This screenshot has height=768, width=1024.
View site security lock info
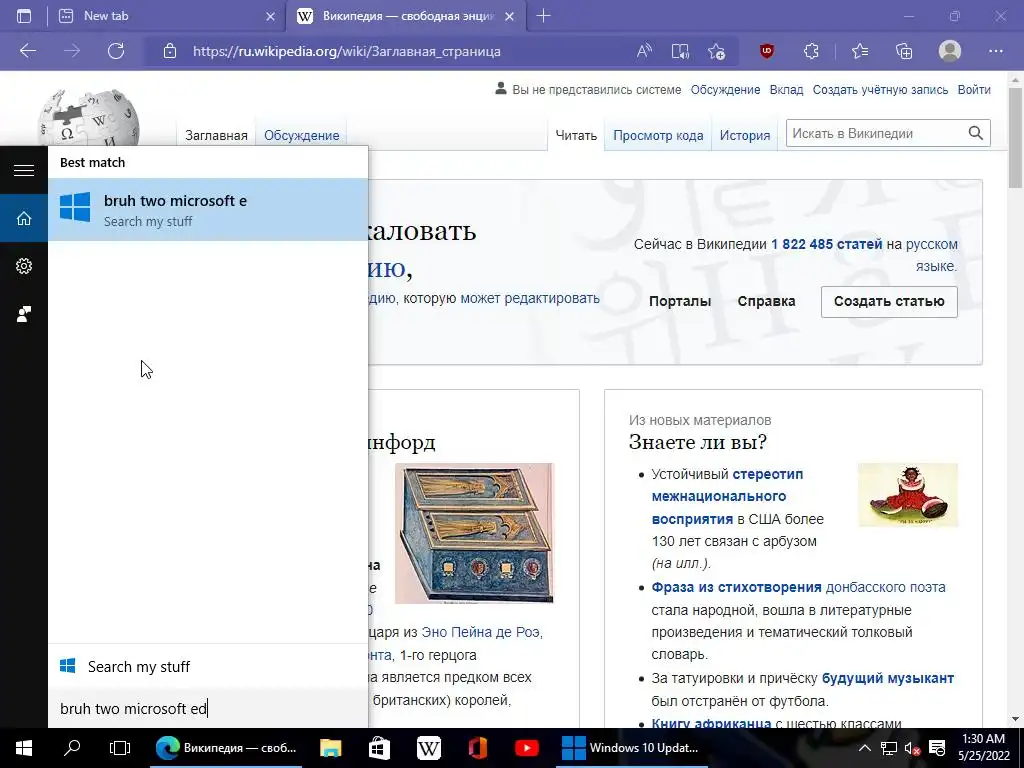point(170,51)
